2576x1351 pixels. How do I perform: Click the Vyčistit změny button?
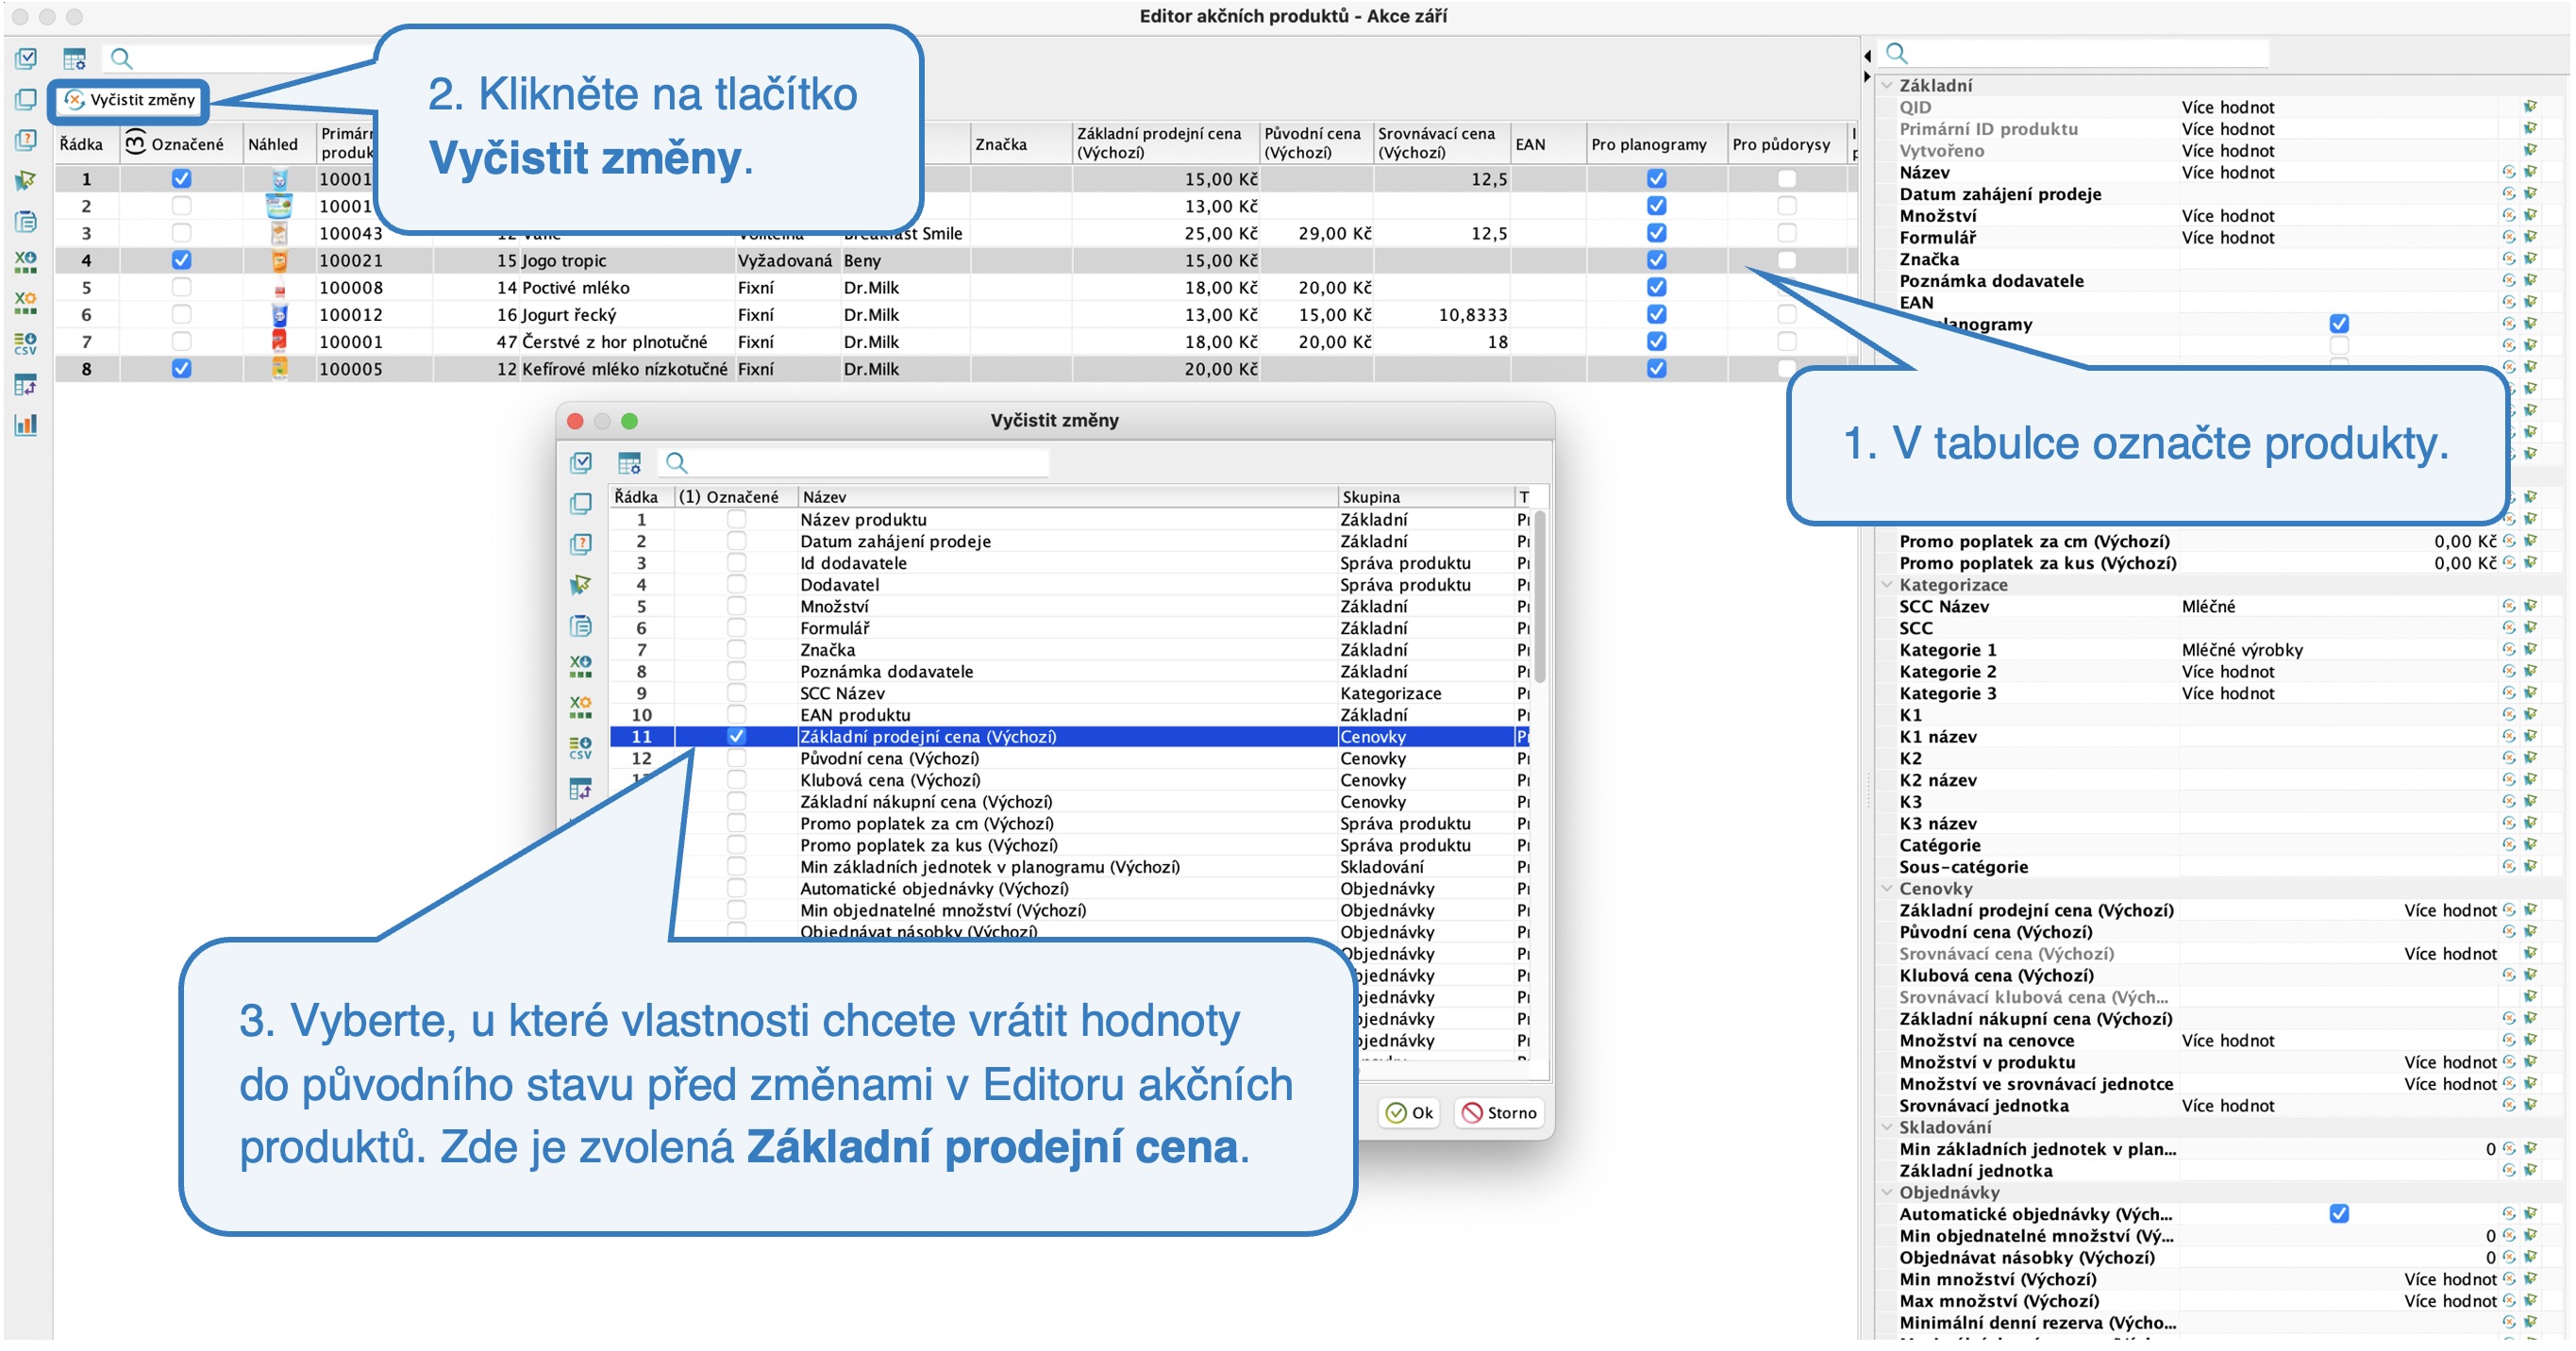click(x=130, y=100)
